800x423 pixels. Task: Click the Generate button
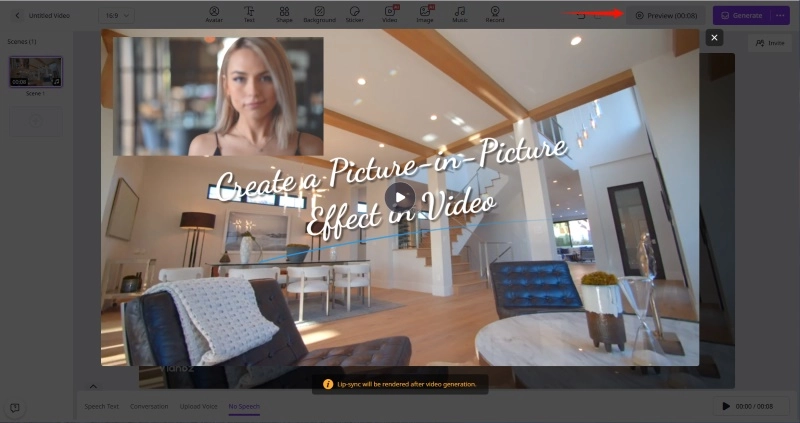coord(742,15)
